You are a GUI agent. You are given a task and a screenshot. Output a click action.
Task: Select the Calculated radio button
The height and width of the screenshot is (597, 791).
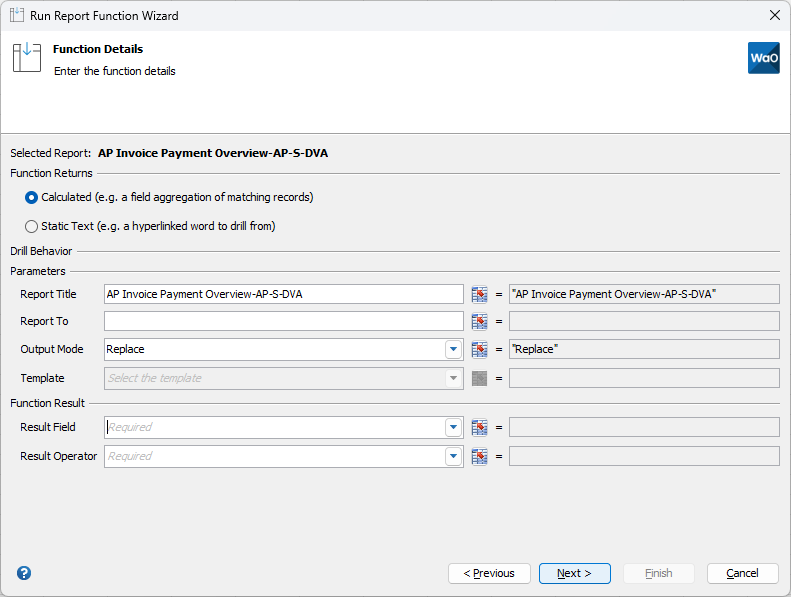click(x=31, y=197)
